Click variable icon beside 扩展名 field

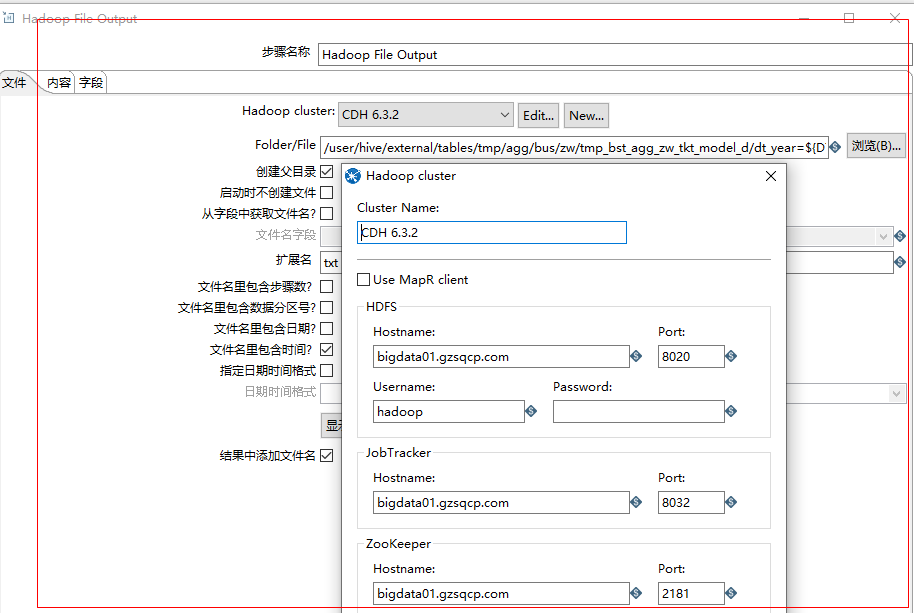pos(900,262)
